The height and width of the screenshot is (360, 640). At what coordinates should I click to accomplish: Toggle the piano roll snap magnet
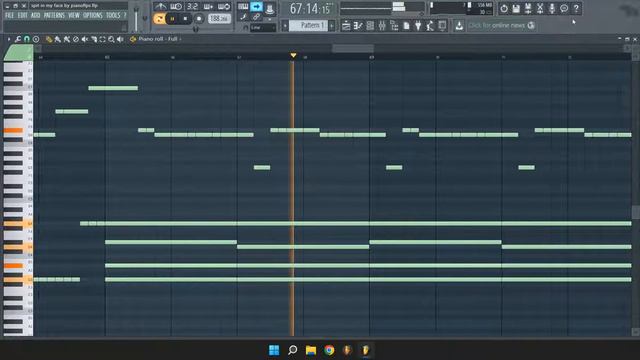pos(27,39)
